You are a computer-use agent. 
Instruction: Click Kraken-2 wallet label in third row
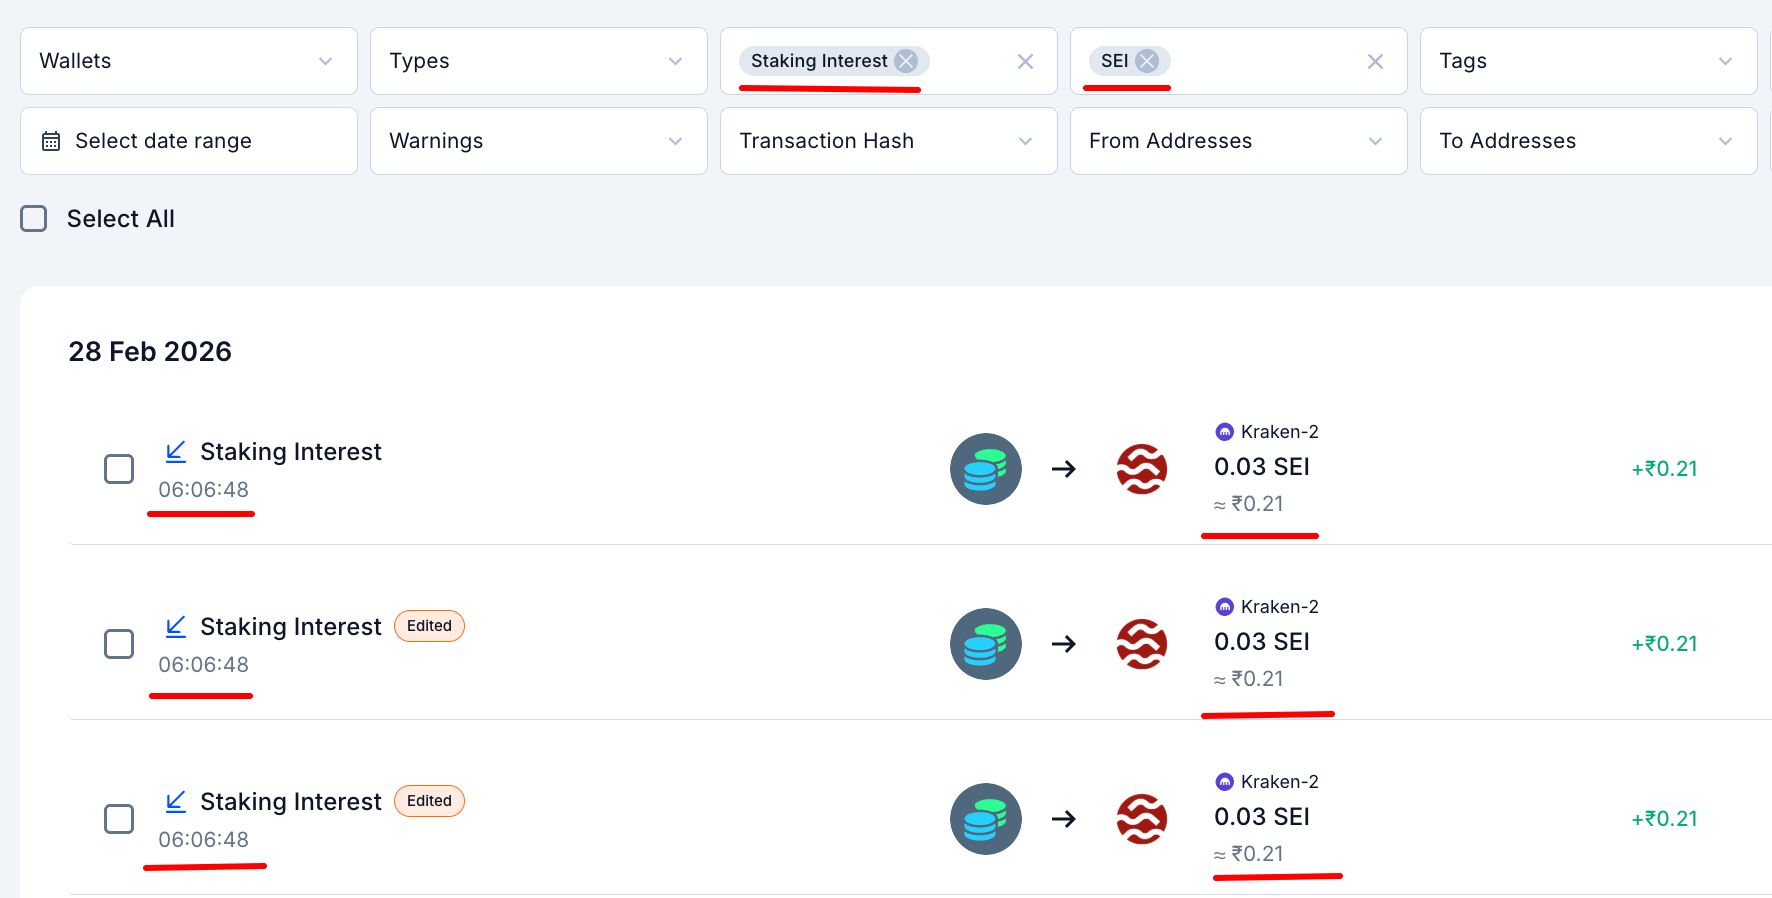pos(1280,782)
